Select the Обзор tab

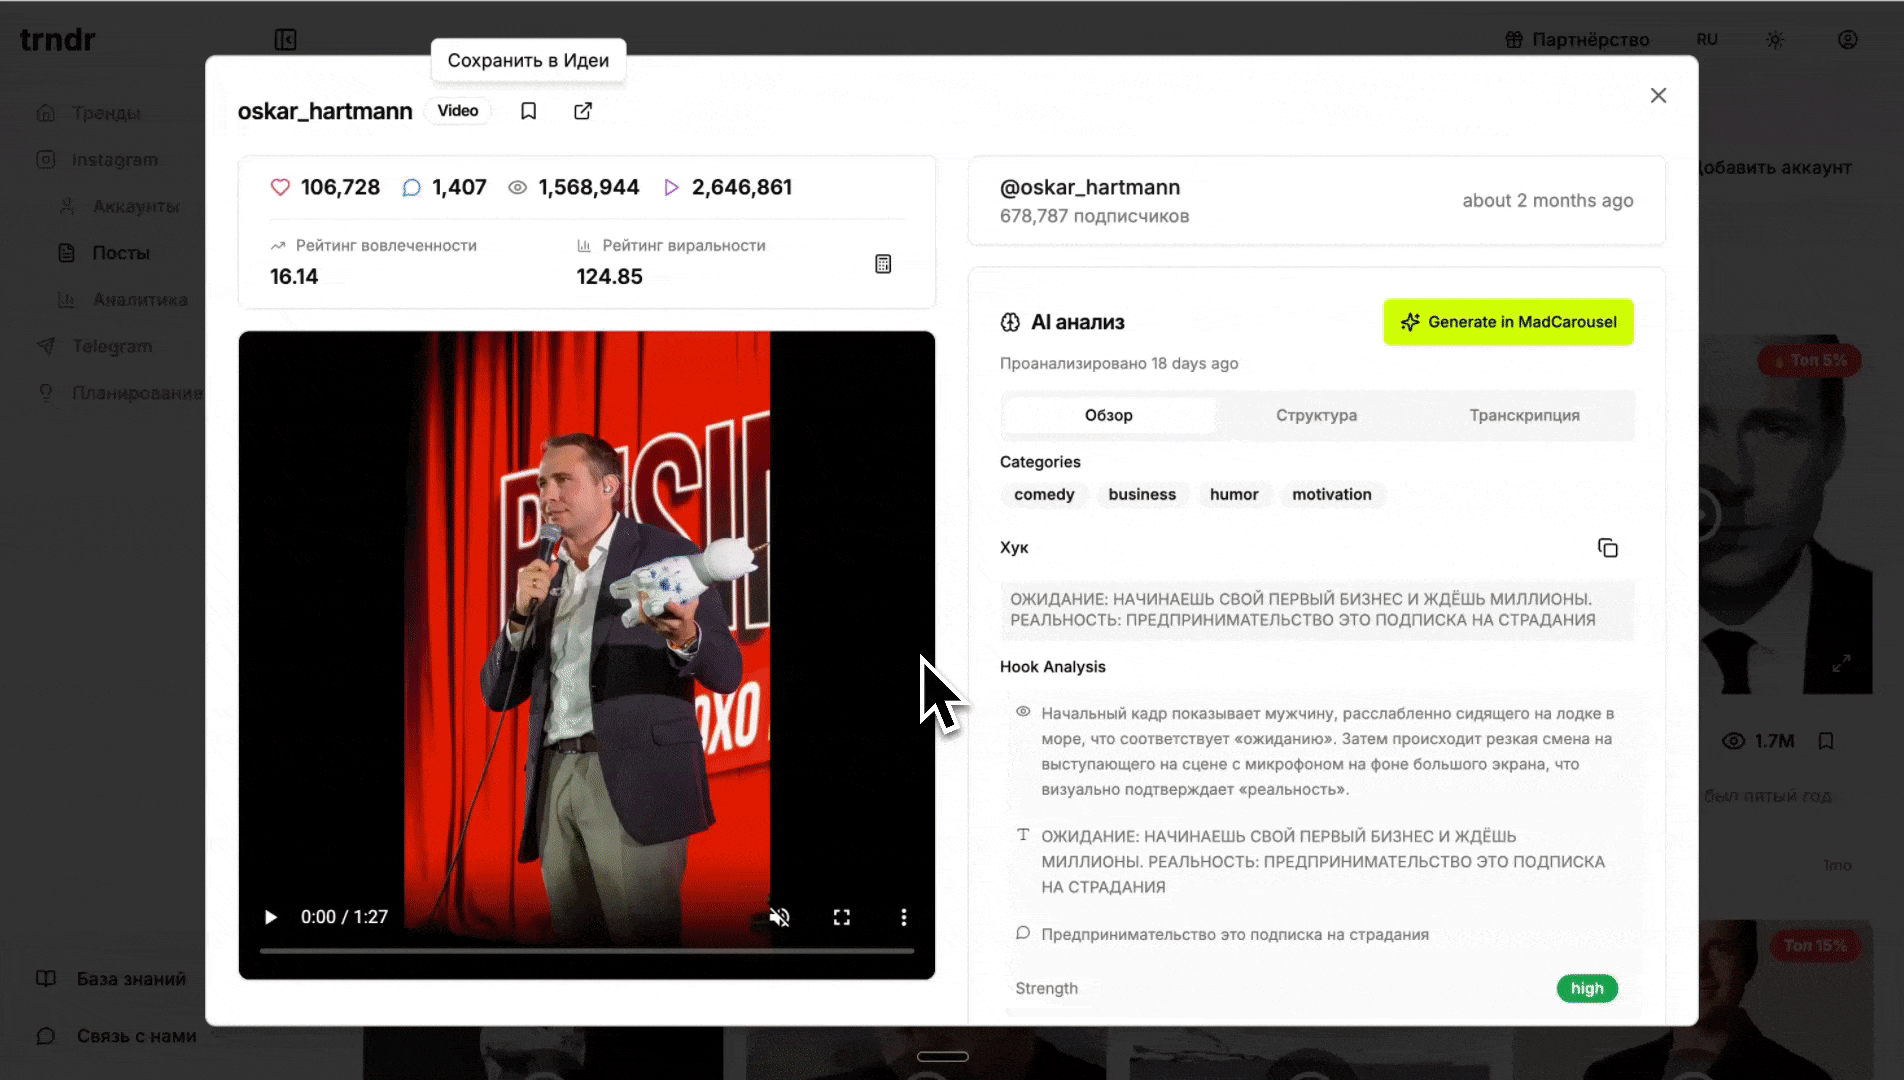[x=1108, y=415]
